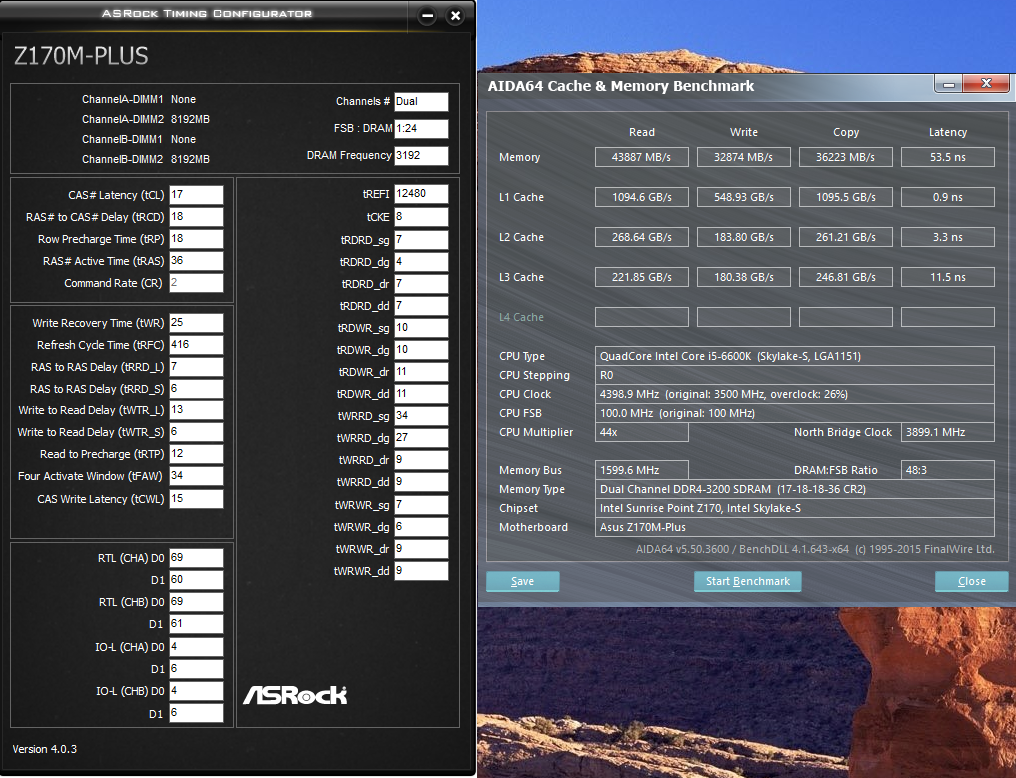Select the tWRWR_dd value field
Viewport: 1016px width, 778px height.
pos(421,571)
